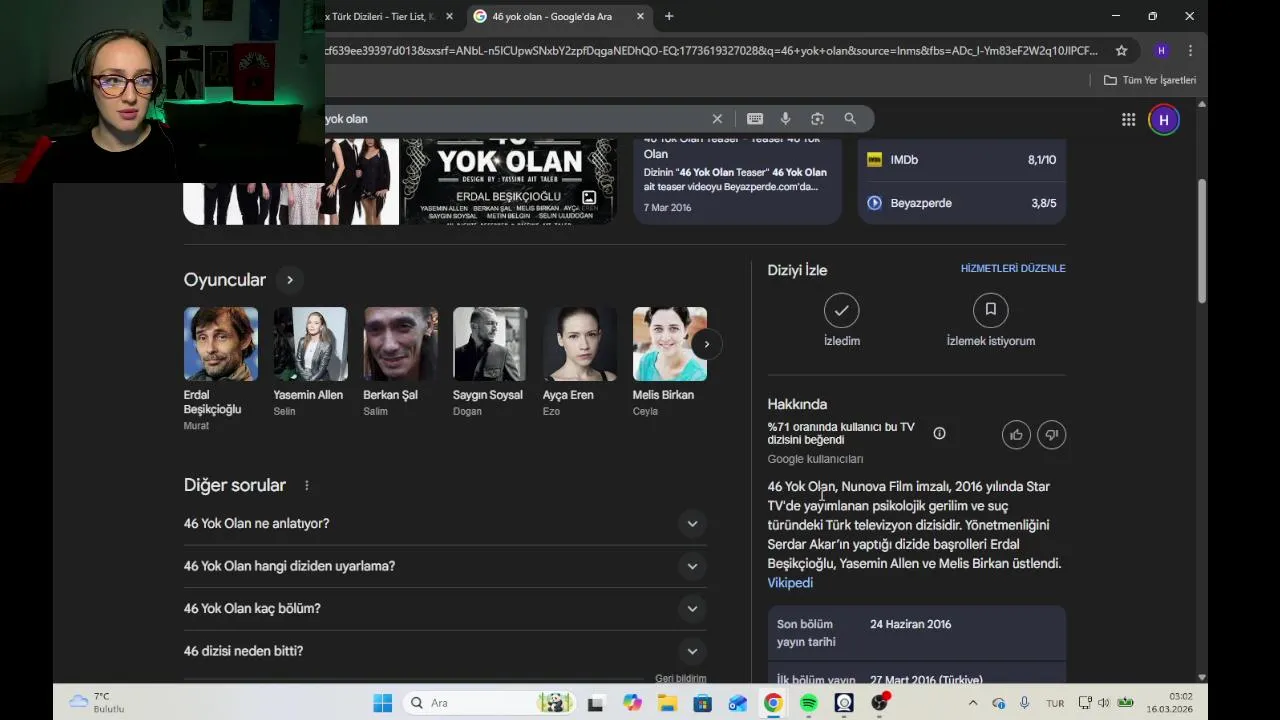Submit the search with the magnifier icon
Screen dimensions: 1280x720
(x=850, y=119)
